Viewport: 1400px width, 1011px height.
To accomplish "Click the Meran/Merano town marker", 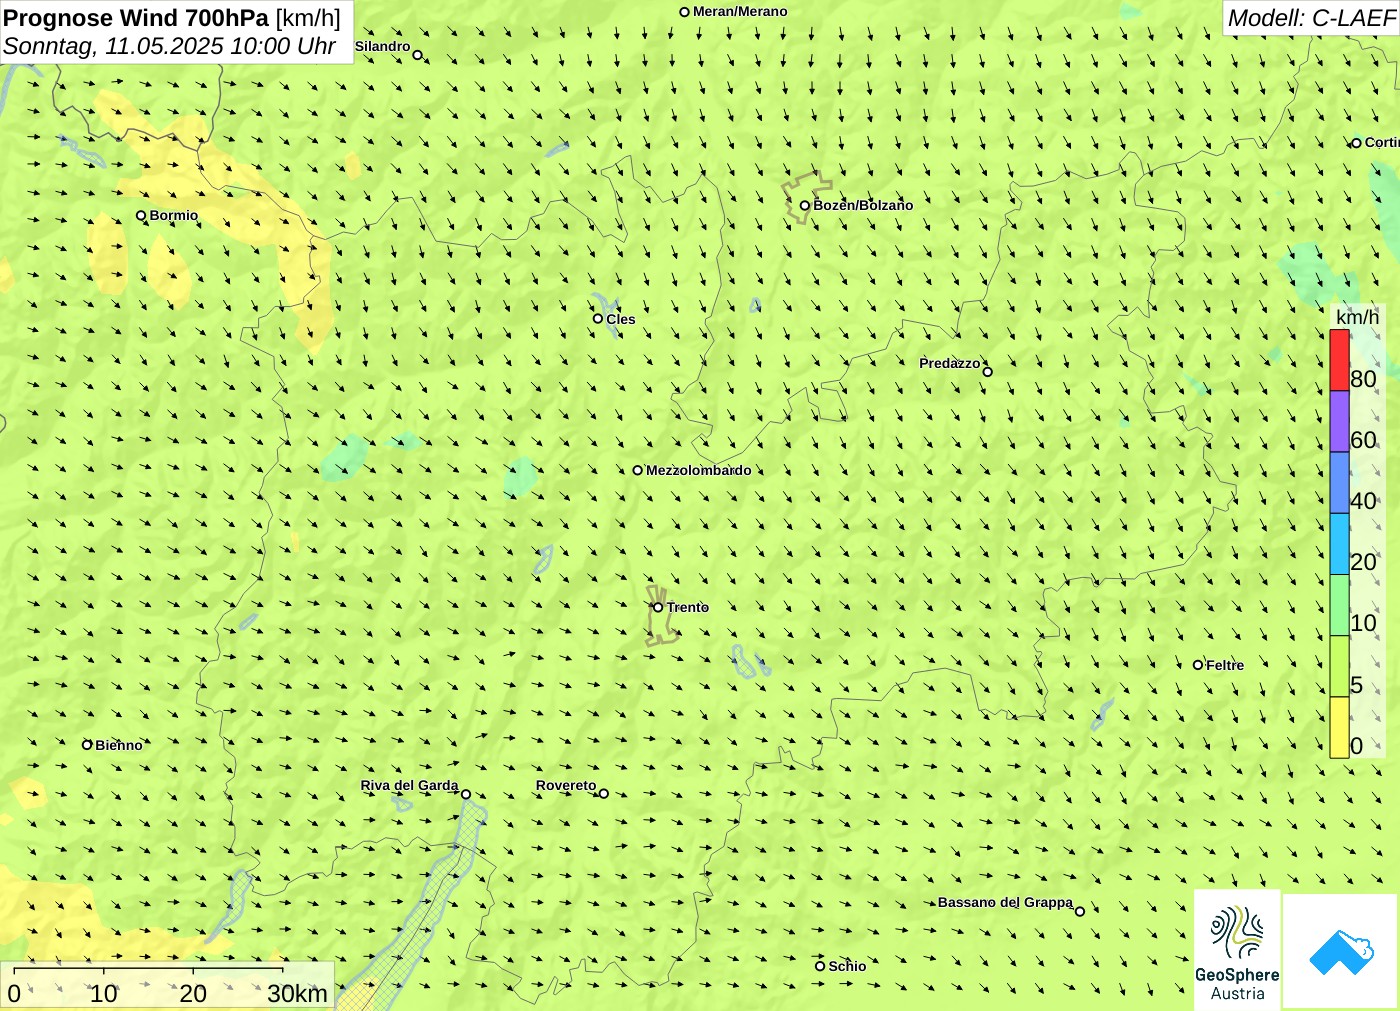I will click(x=684, y=12).
